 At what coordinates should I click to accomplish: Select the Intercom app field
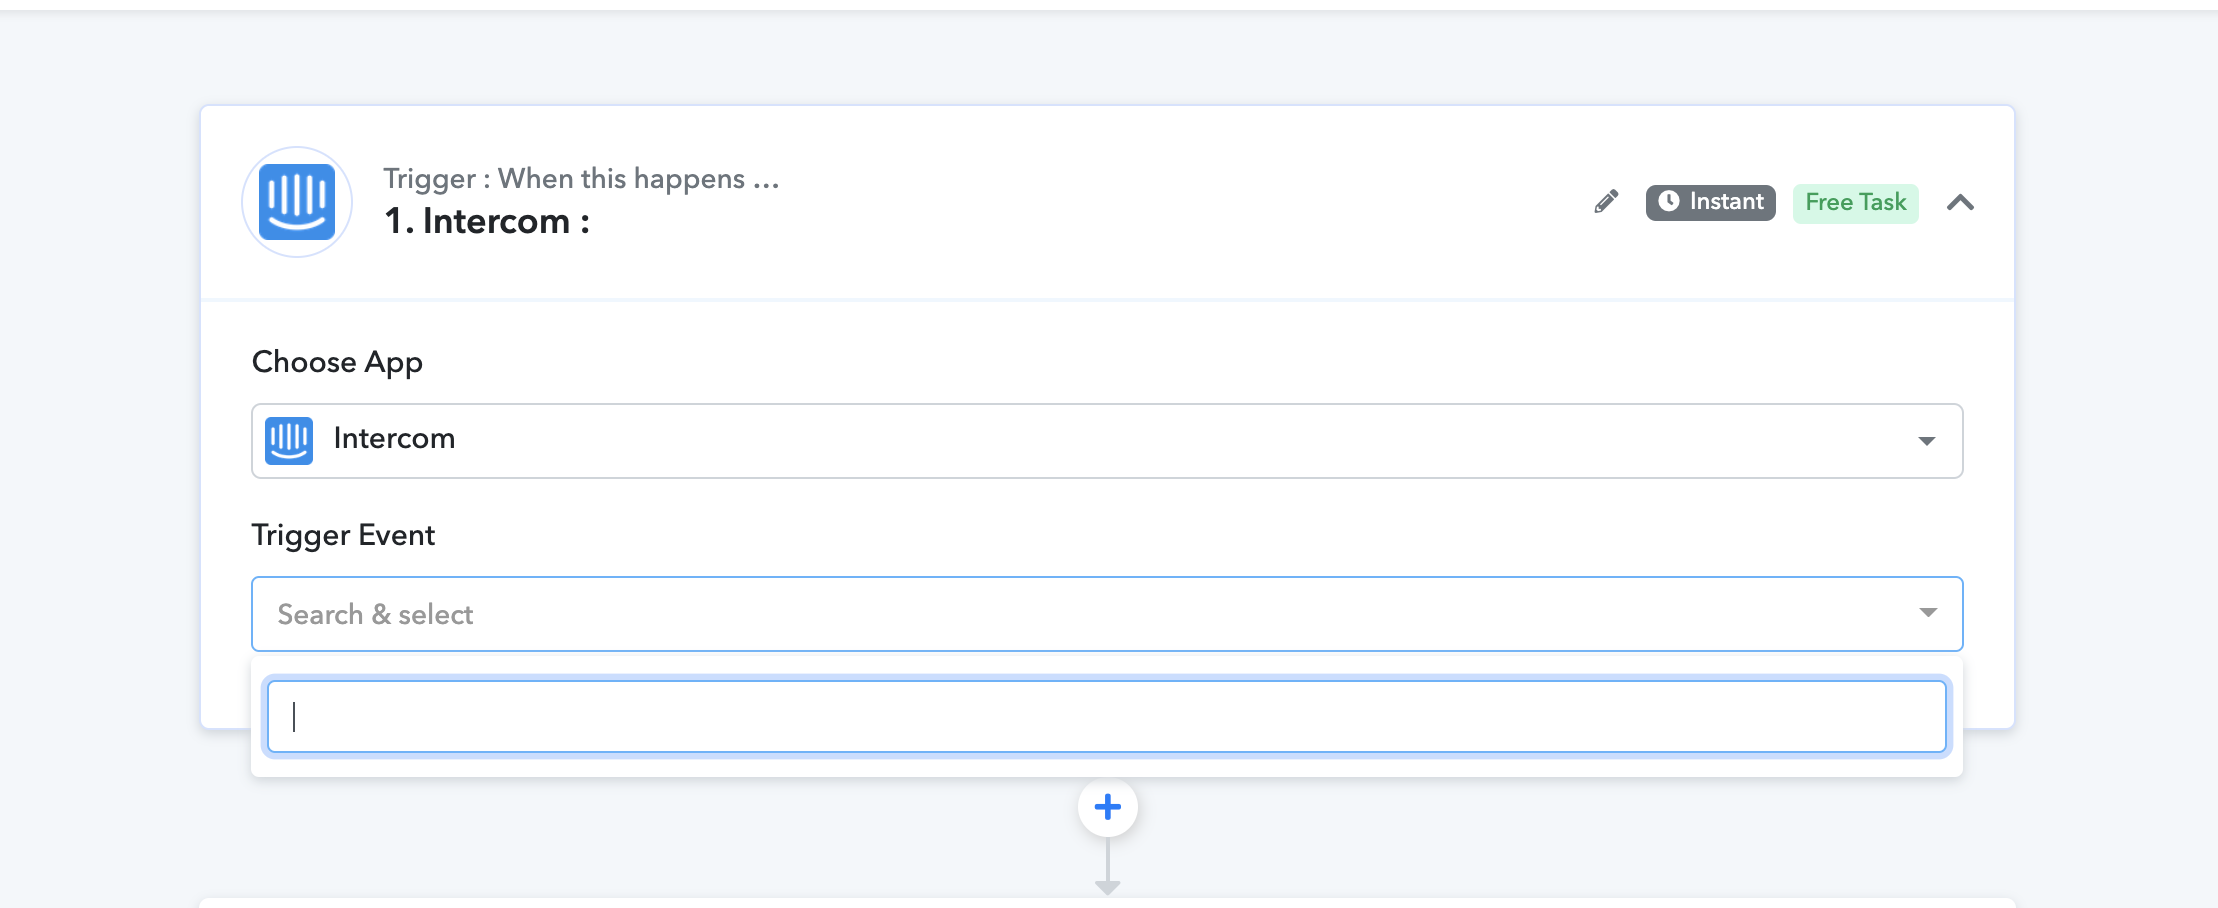coord(1107,441)
